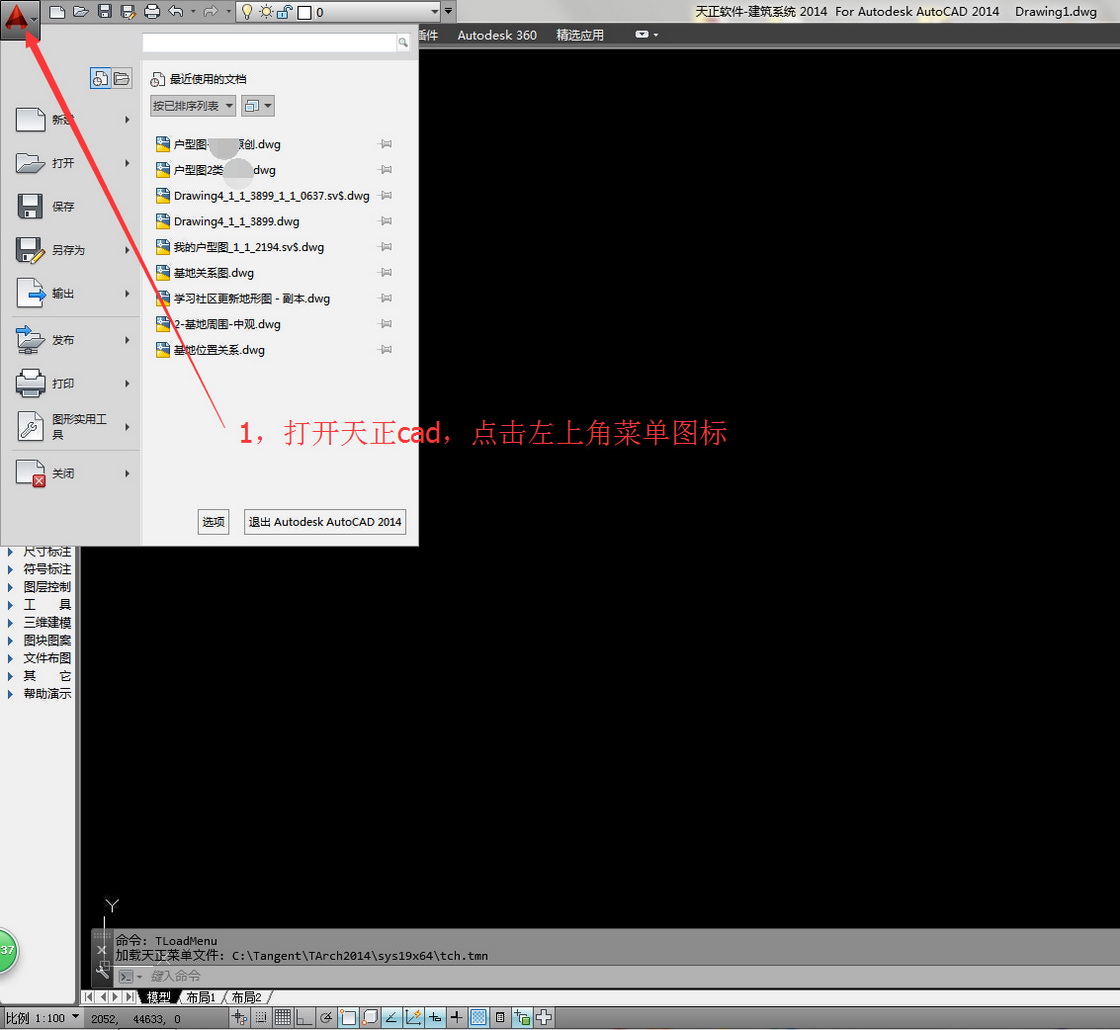Go to first layout tab arrow
The height and width of the screenshot is (1030, 1120).
click(89, 996)
